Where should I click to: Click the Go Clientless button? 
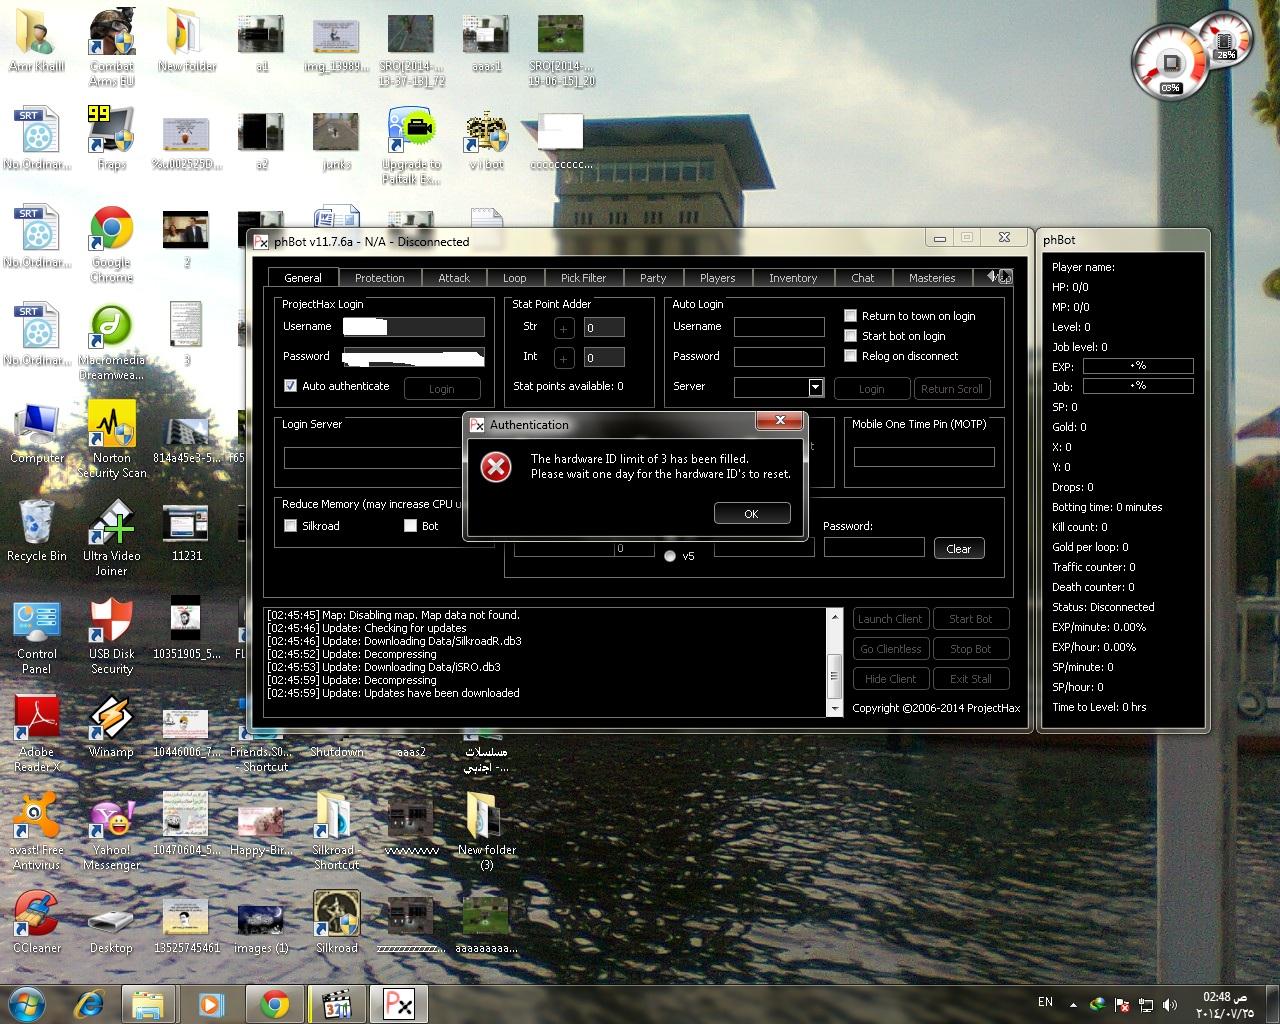tap(890, 649)
